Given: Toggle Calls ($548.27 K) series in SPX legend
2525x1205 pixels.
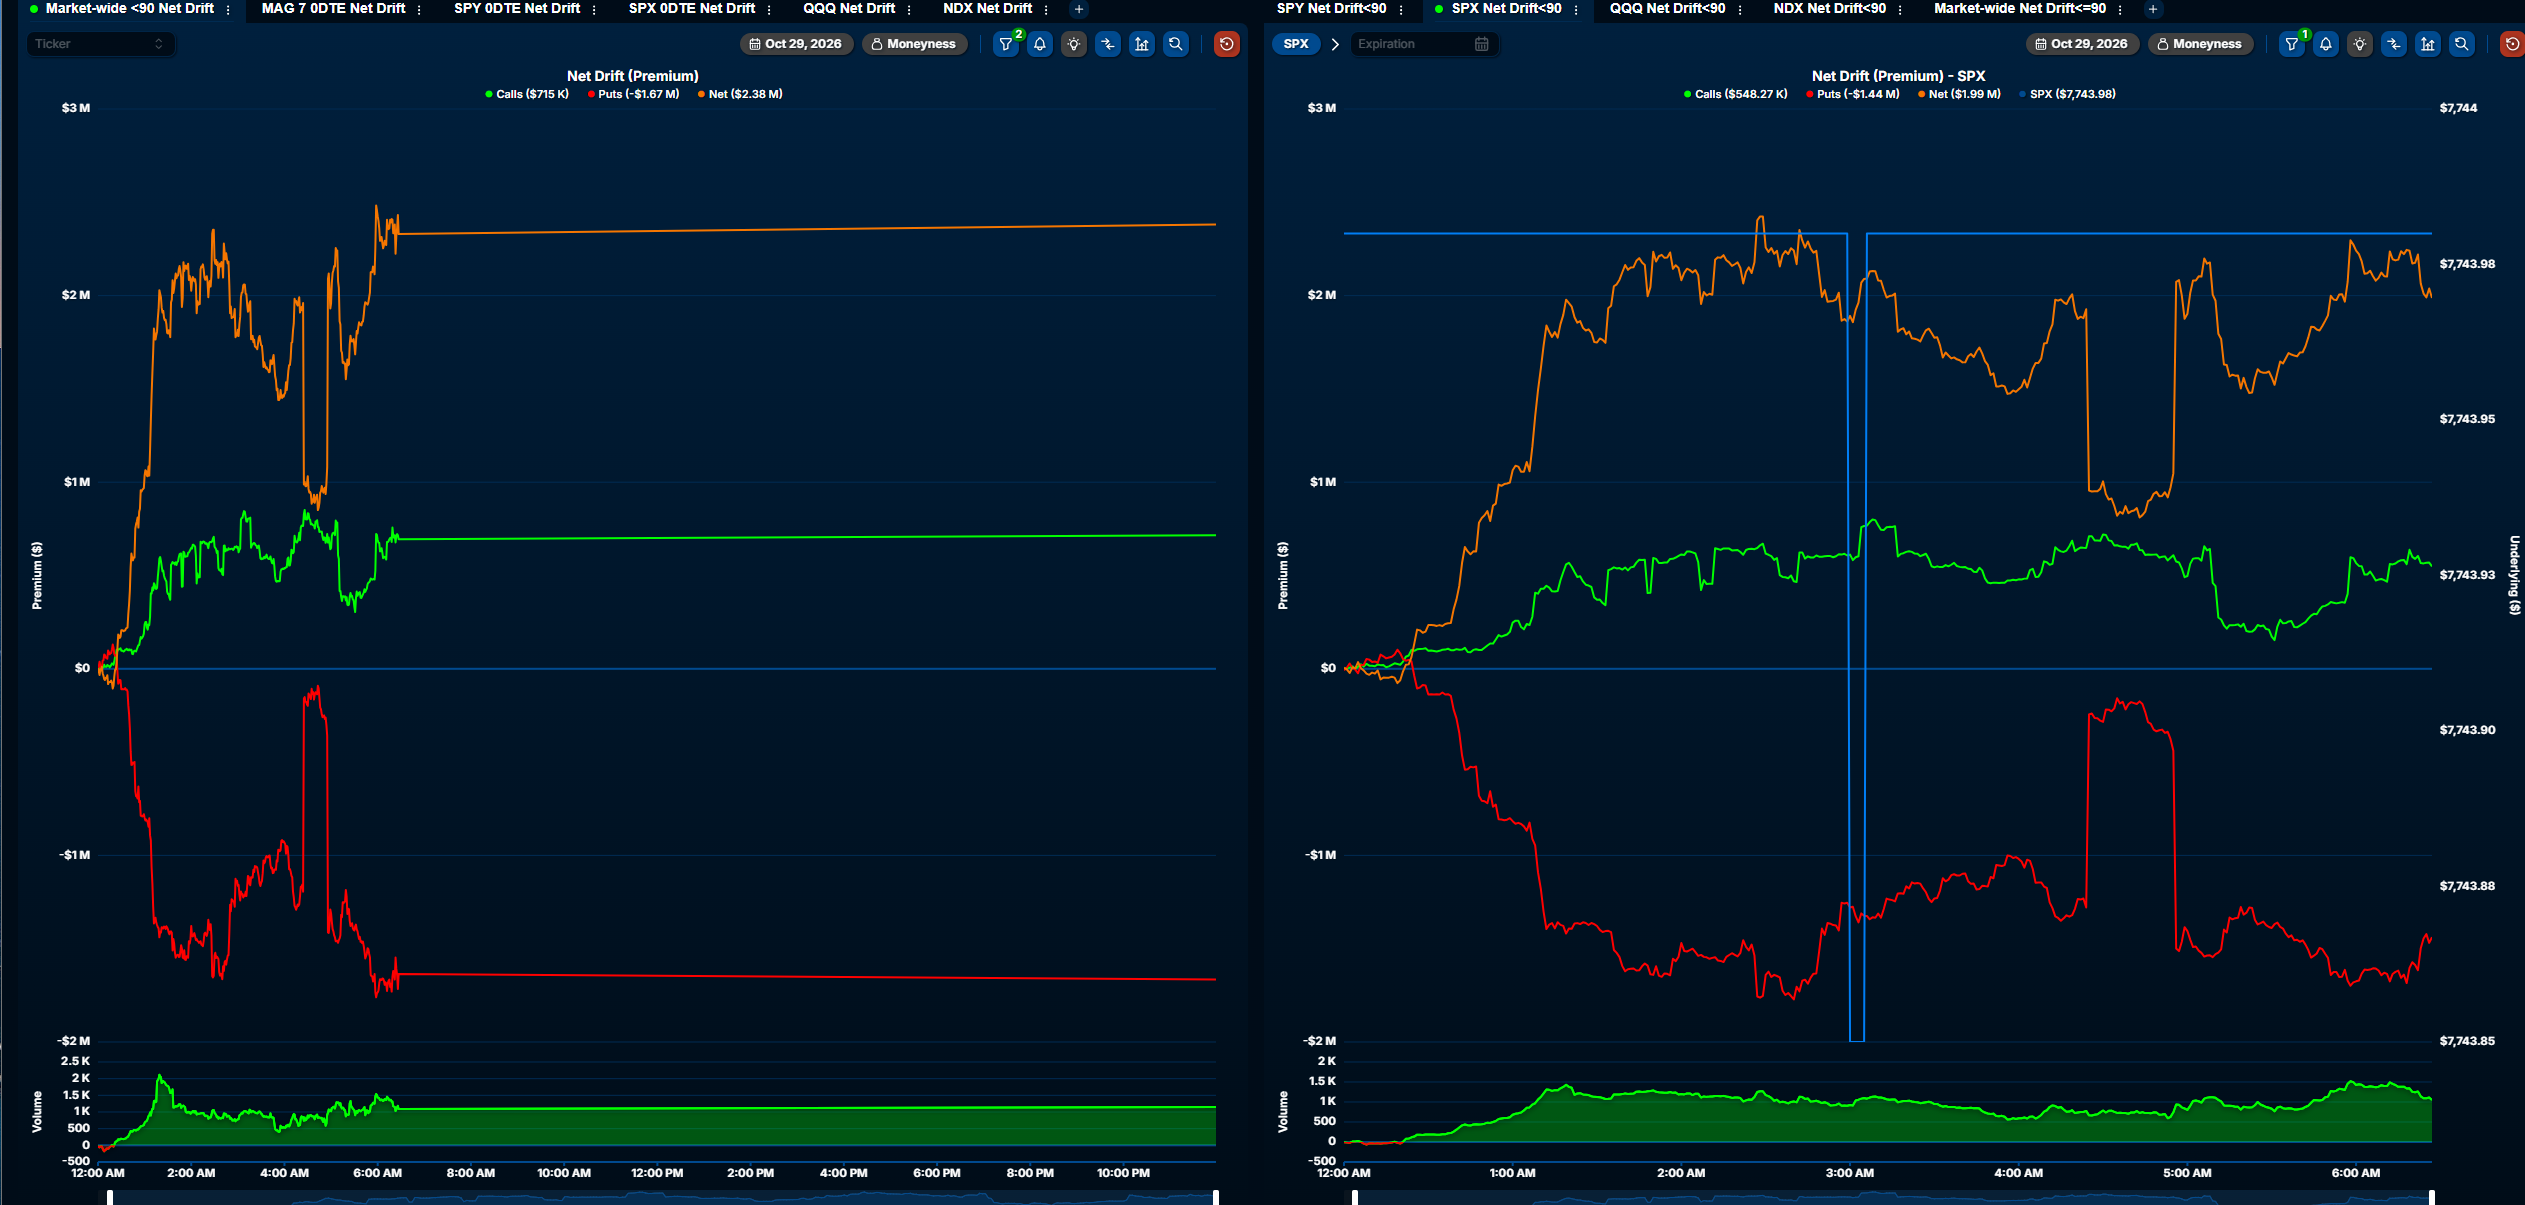Looking at the screenshot, I should (x=1736, y=94).
